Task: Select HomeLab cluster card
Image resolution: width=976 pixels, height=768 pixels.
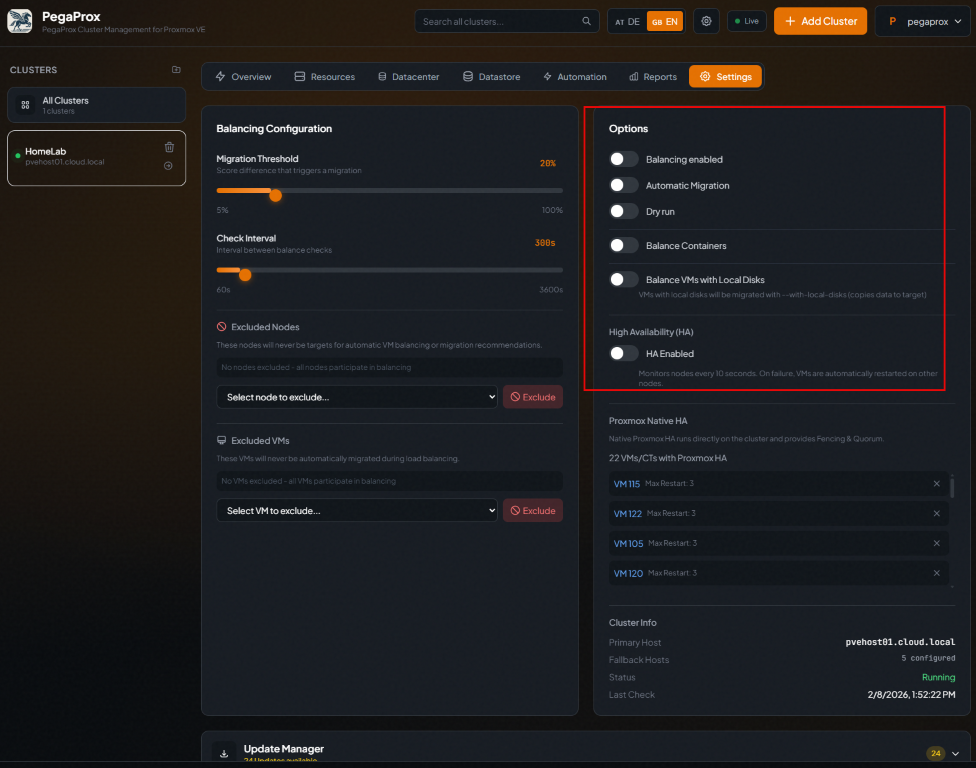Action: click(96, 158)
